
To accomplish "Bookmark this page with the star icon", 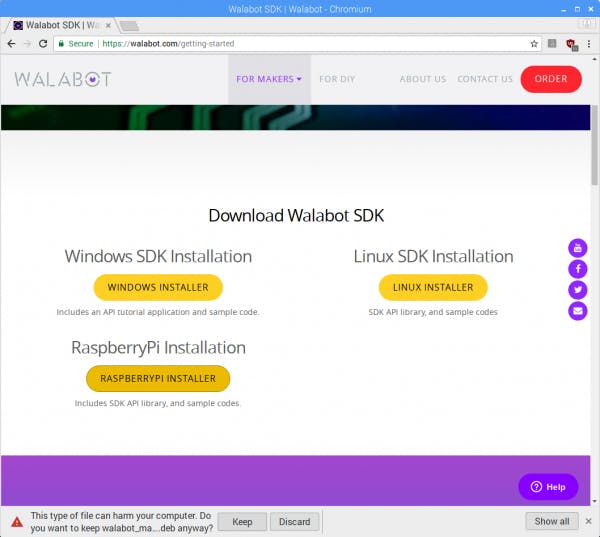I will pos(534,44).
